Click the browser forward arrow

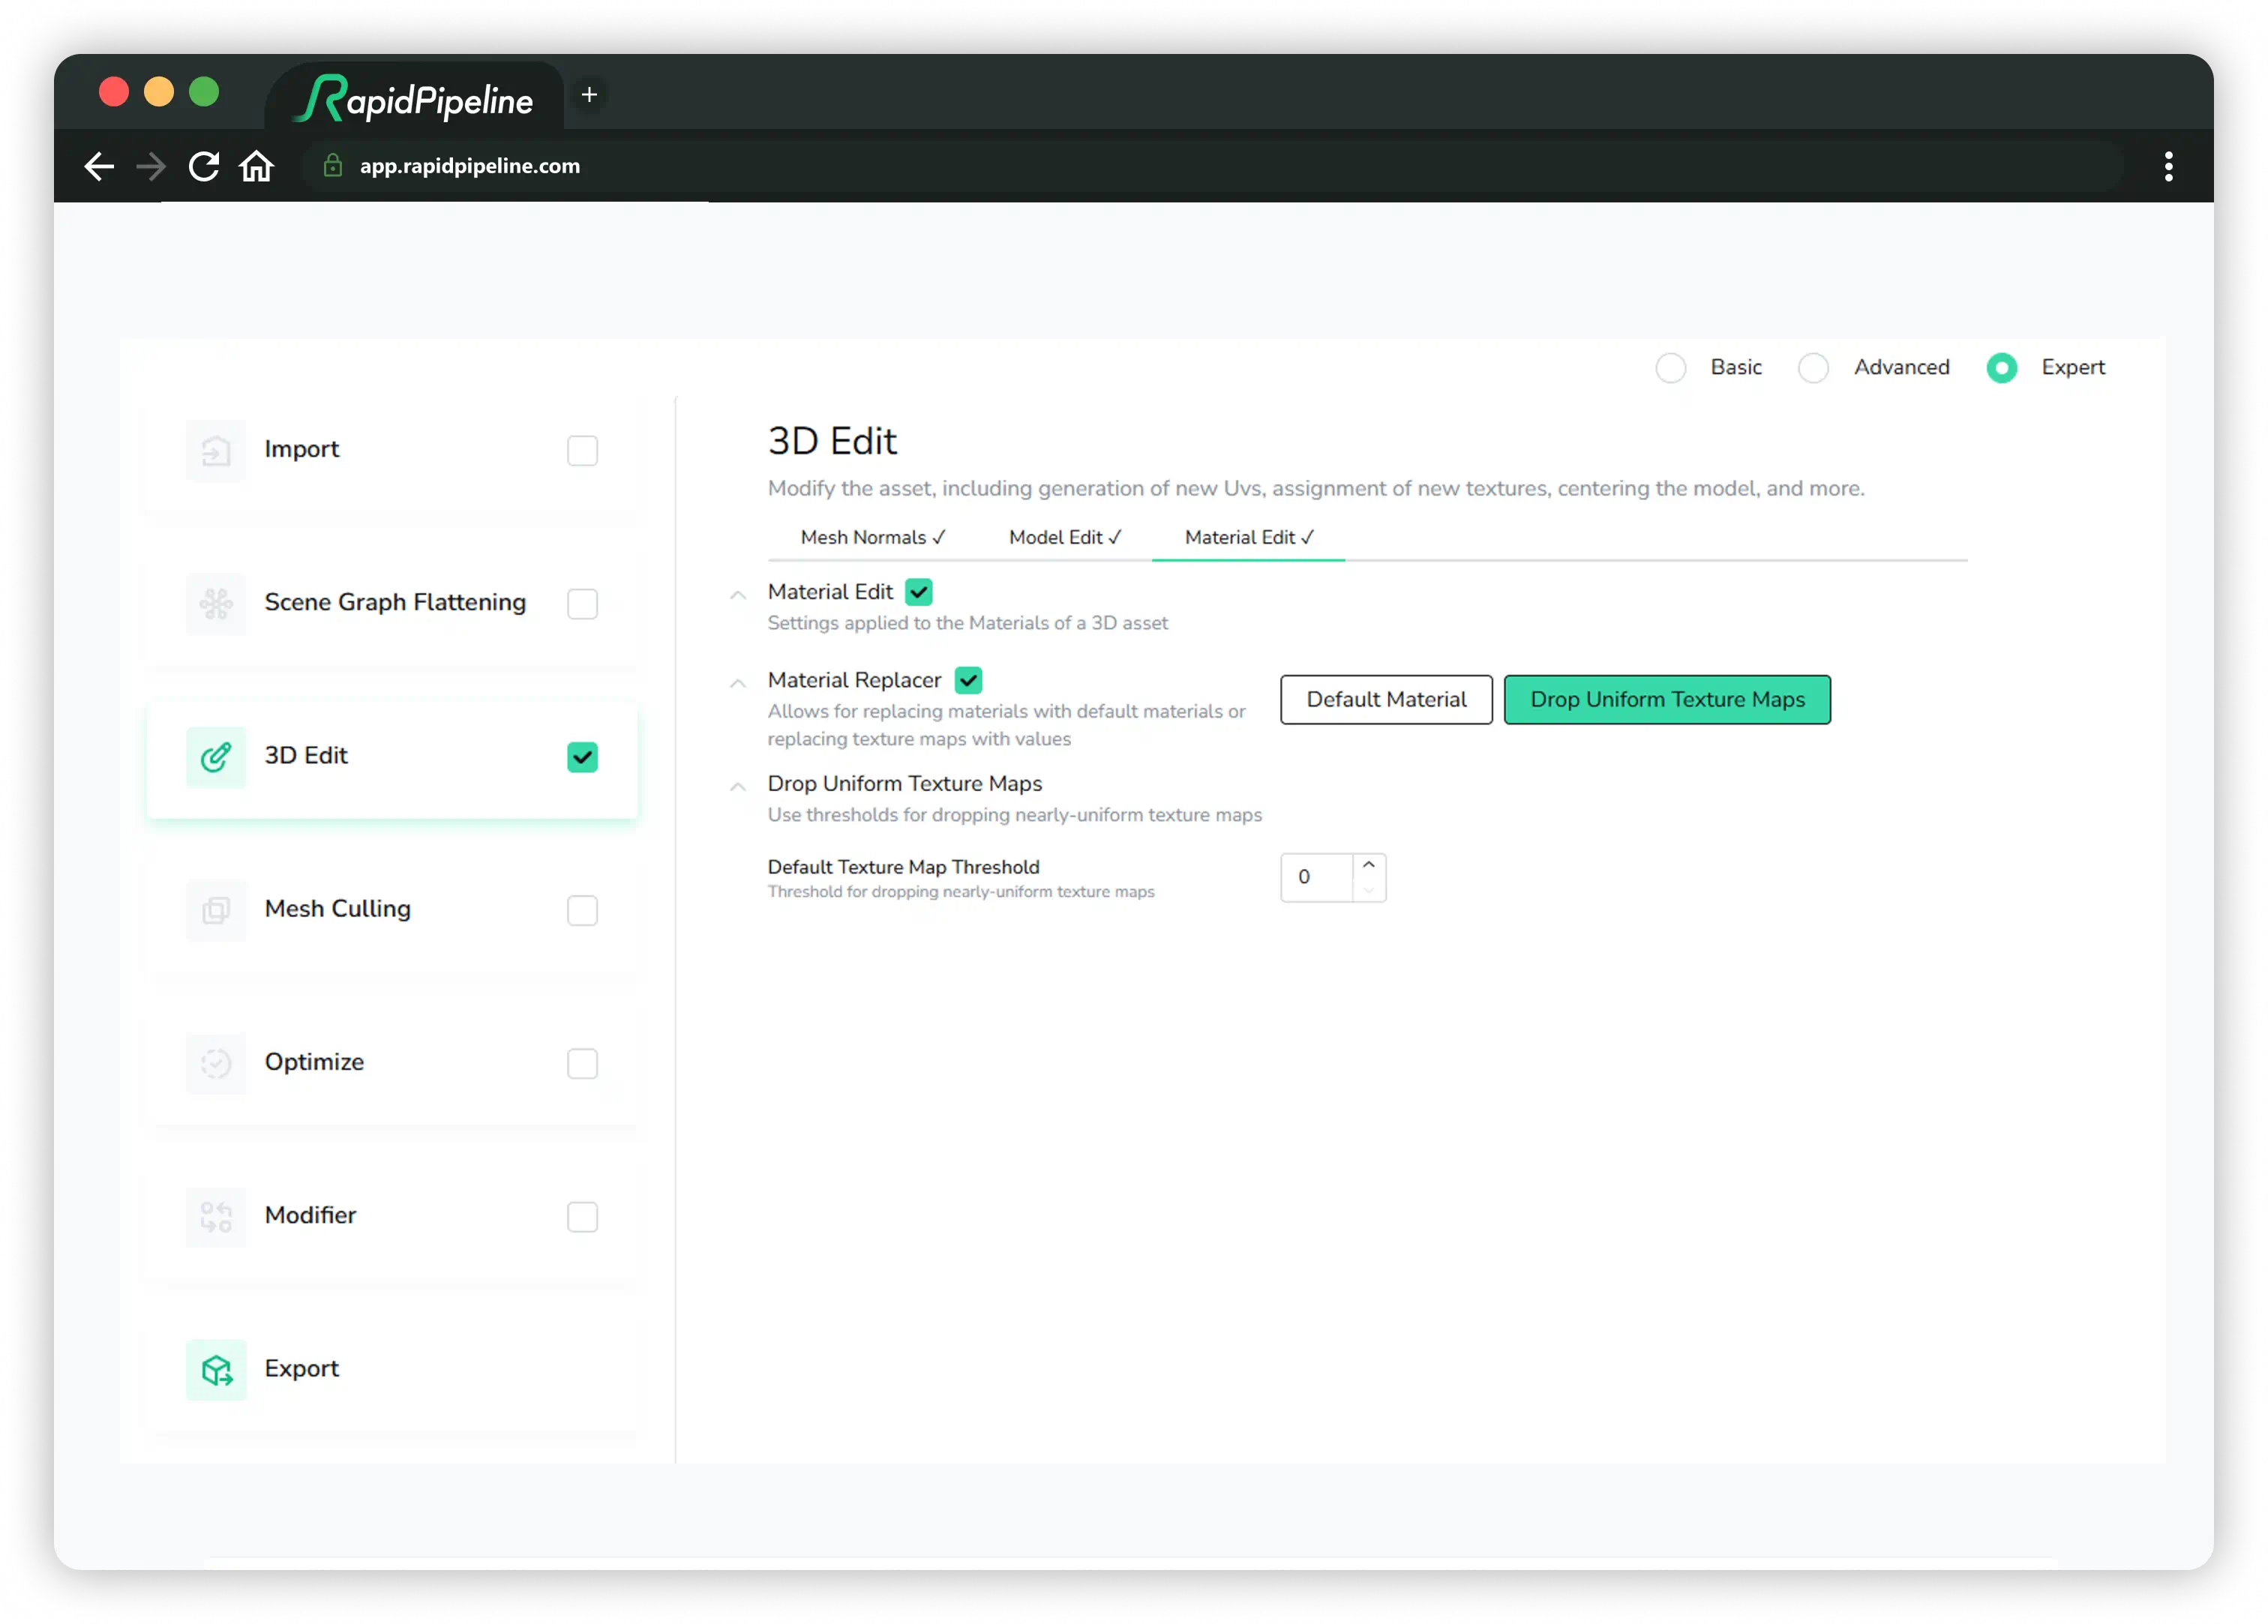pyautogui.click(x=151, y=166)
